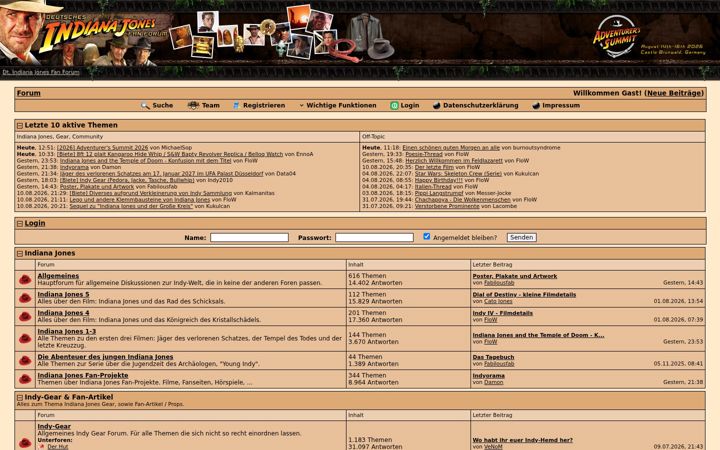Click the Registrieren pencil icon
This screenshot has width=720, height=450.
(236, 106)
